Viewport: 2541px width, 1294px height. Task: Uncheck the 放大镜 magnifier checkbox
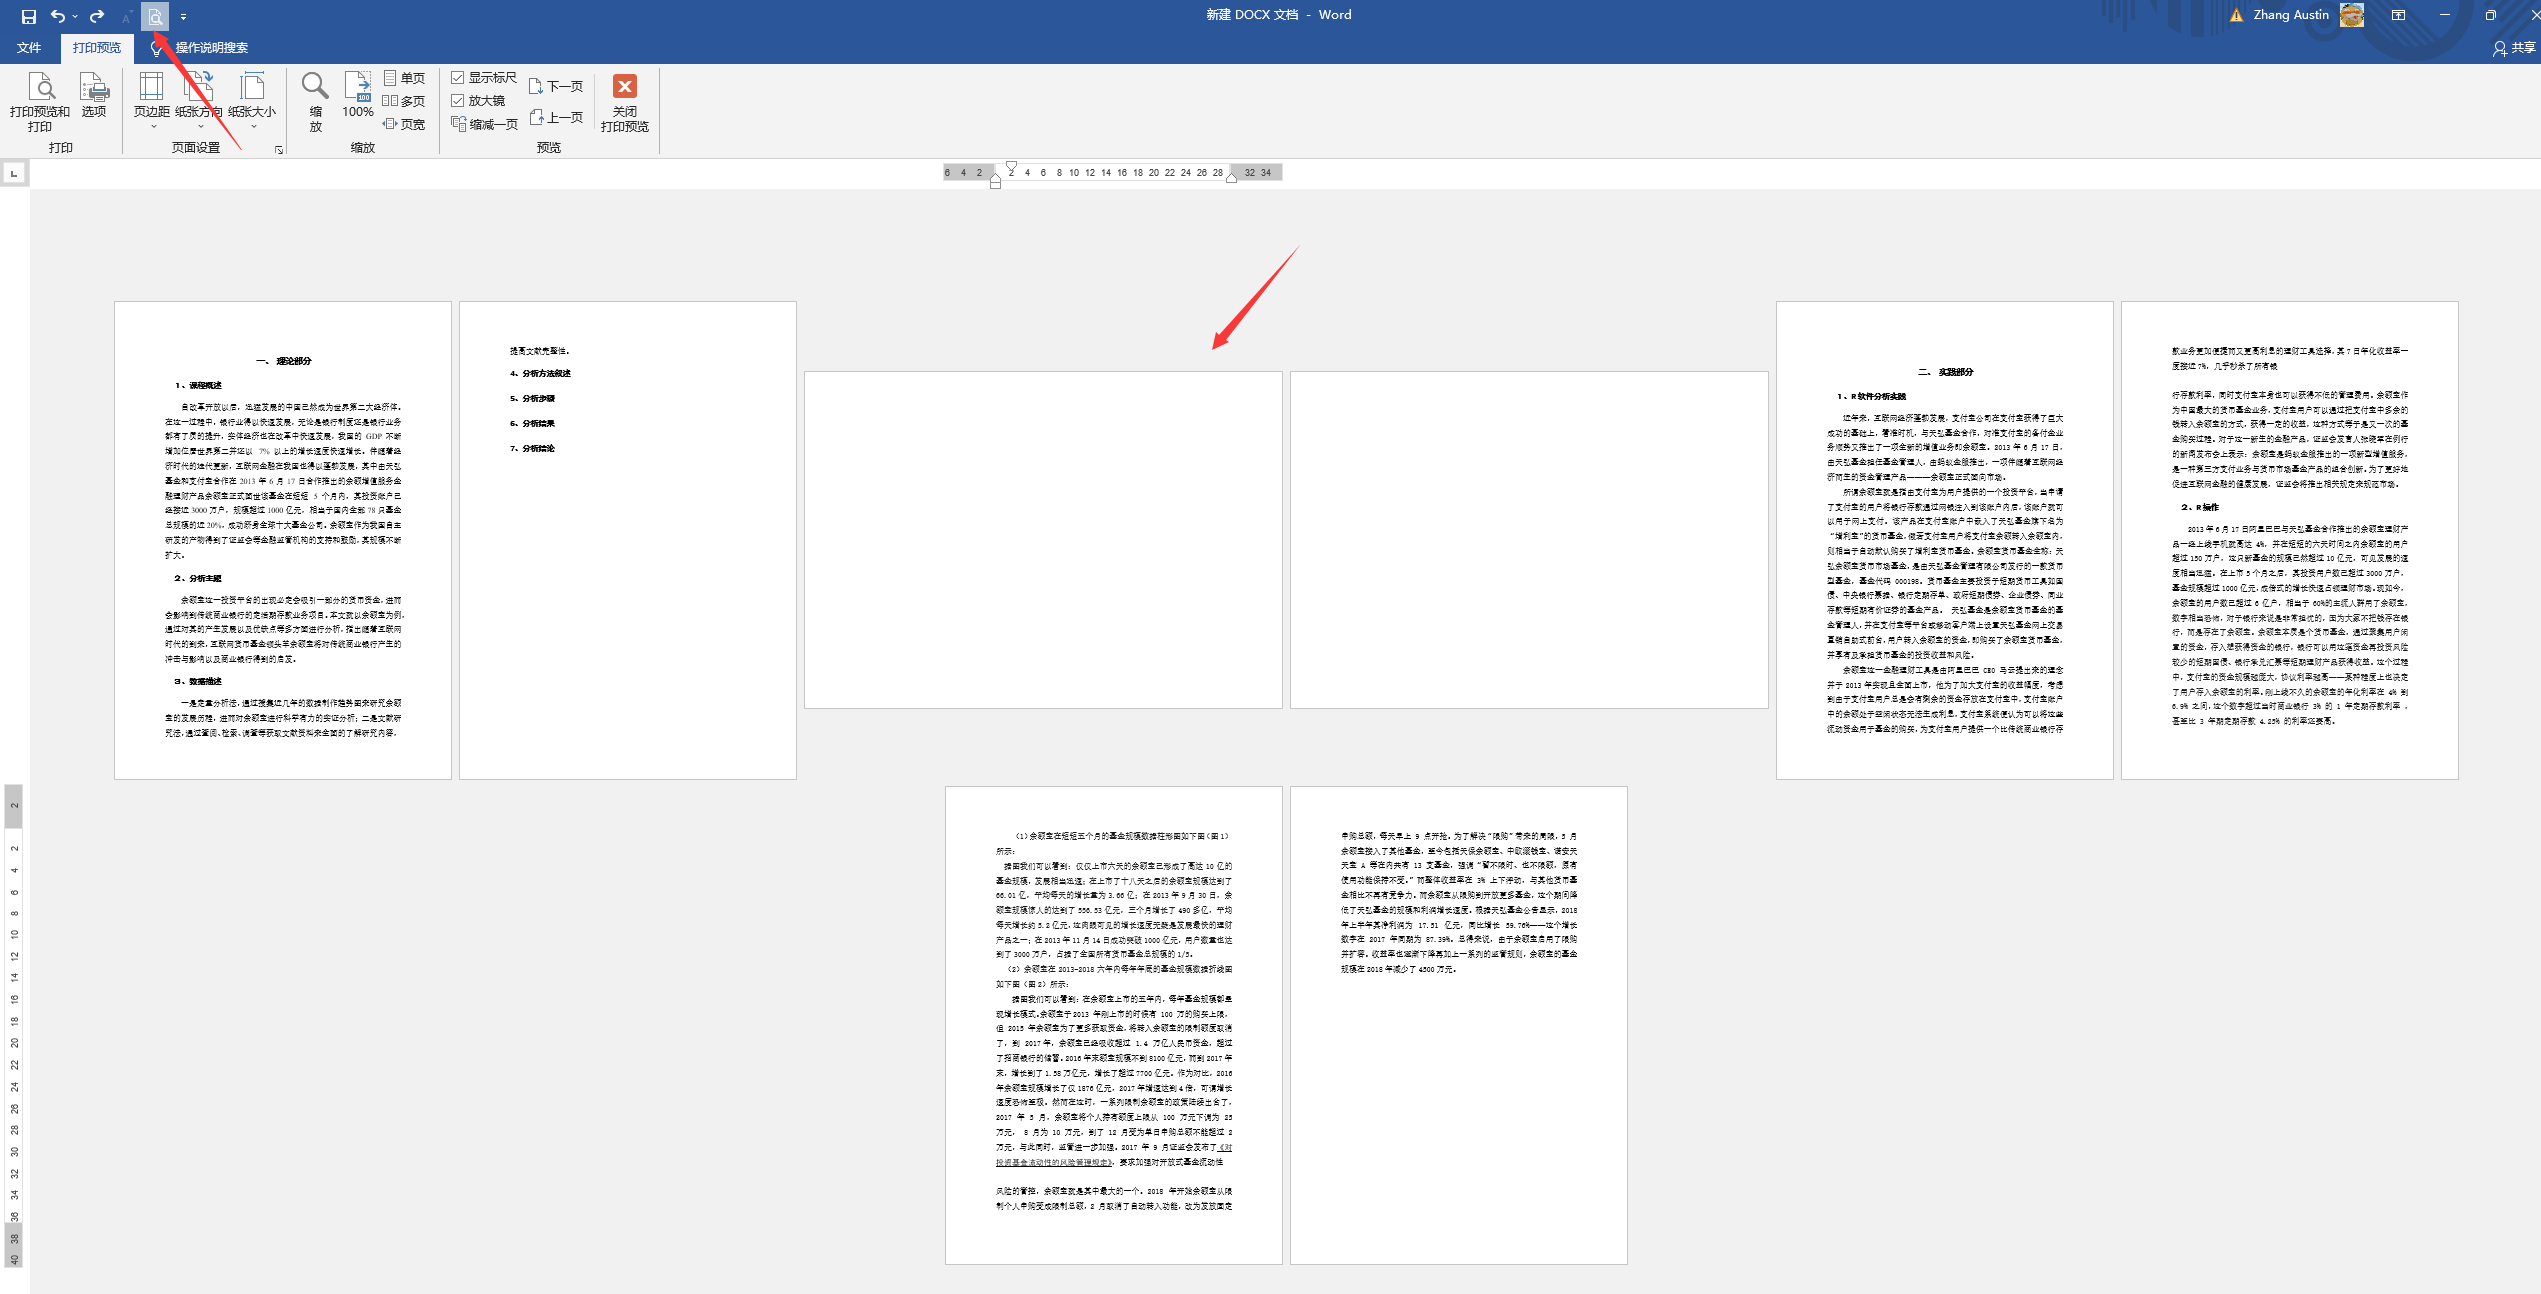[458, 100]
